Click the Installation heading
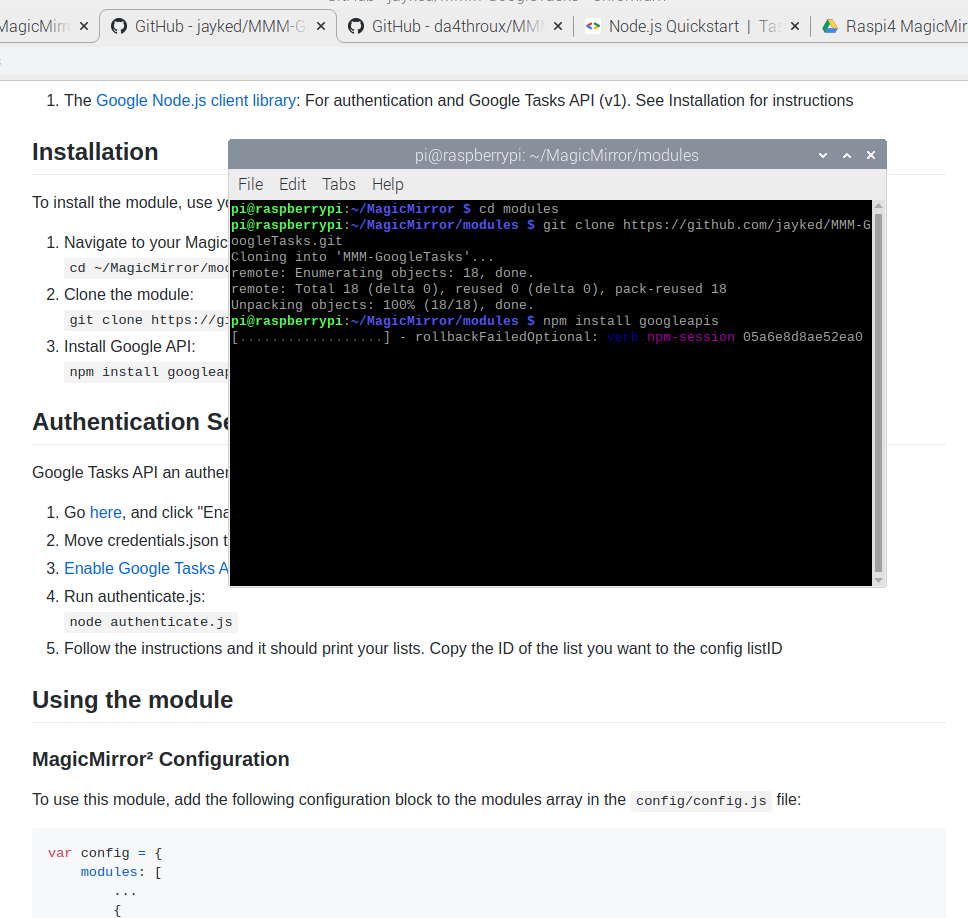The image size is (968, 918). coord(95,152)
